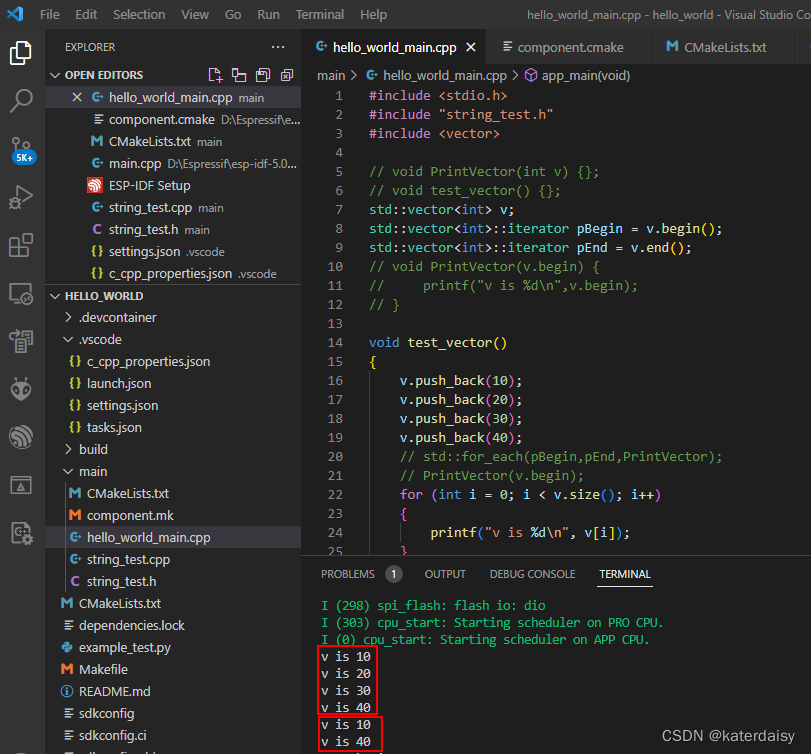This screenshot has height=754, width=811.
Task: Open c_cpp_properties.json under .vscode folder
Action: point(173,361)
